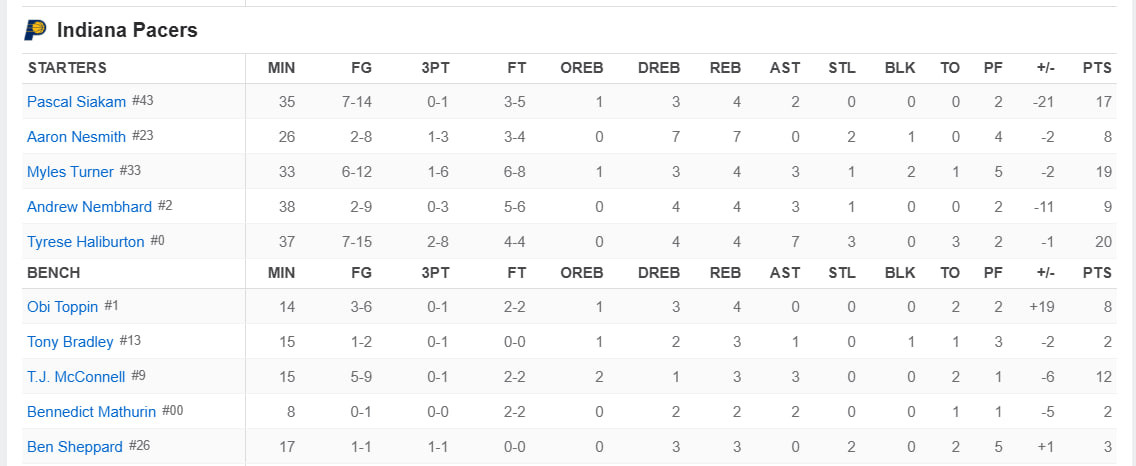Viewport: 1136px width, 466px height.
Task: View Andrew Nembhard's profile
Action: (x=89, y=207)
